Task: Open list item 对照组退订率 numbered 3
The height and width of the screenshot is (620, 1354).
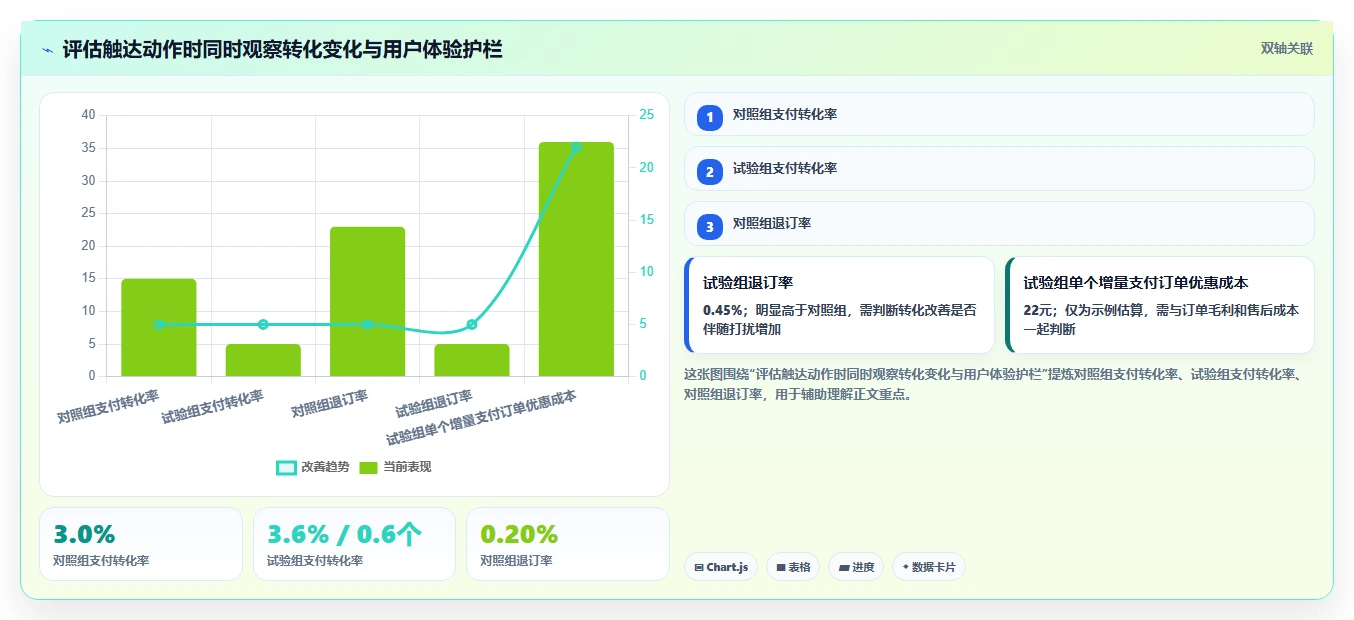Action: [x=999, y=223]
